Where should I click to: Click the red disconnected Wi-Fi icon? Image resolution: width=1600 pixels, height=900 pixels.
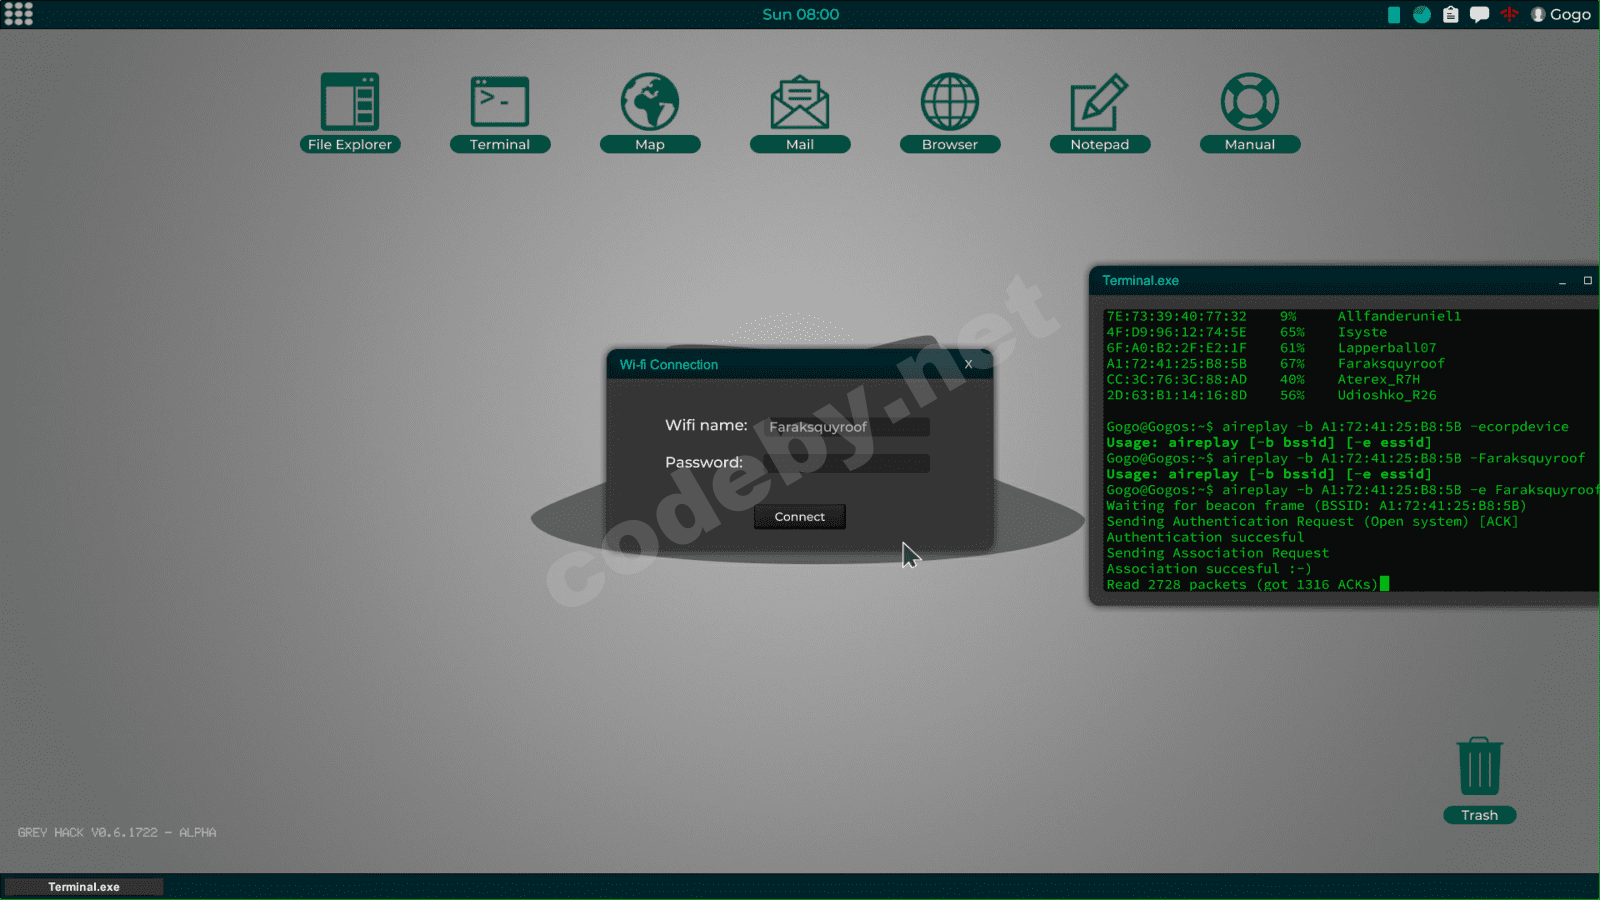click(1509, 14)
